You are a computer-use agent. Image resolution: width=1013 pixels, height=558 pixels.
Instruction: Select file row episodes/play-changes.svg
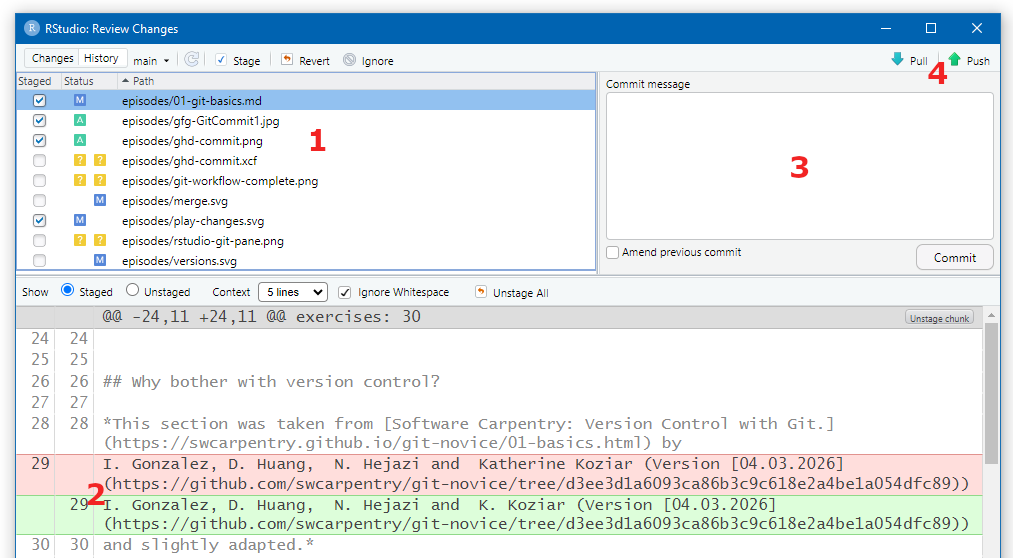click(x=306, y=221)
